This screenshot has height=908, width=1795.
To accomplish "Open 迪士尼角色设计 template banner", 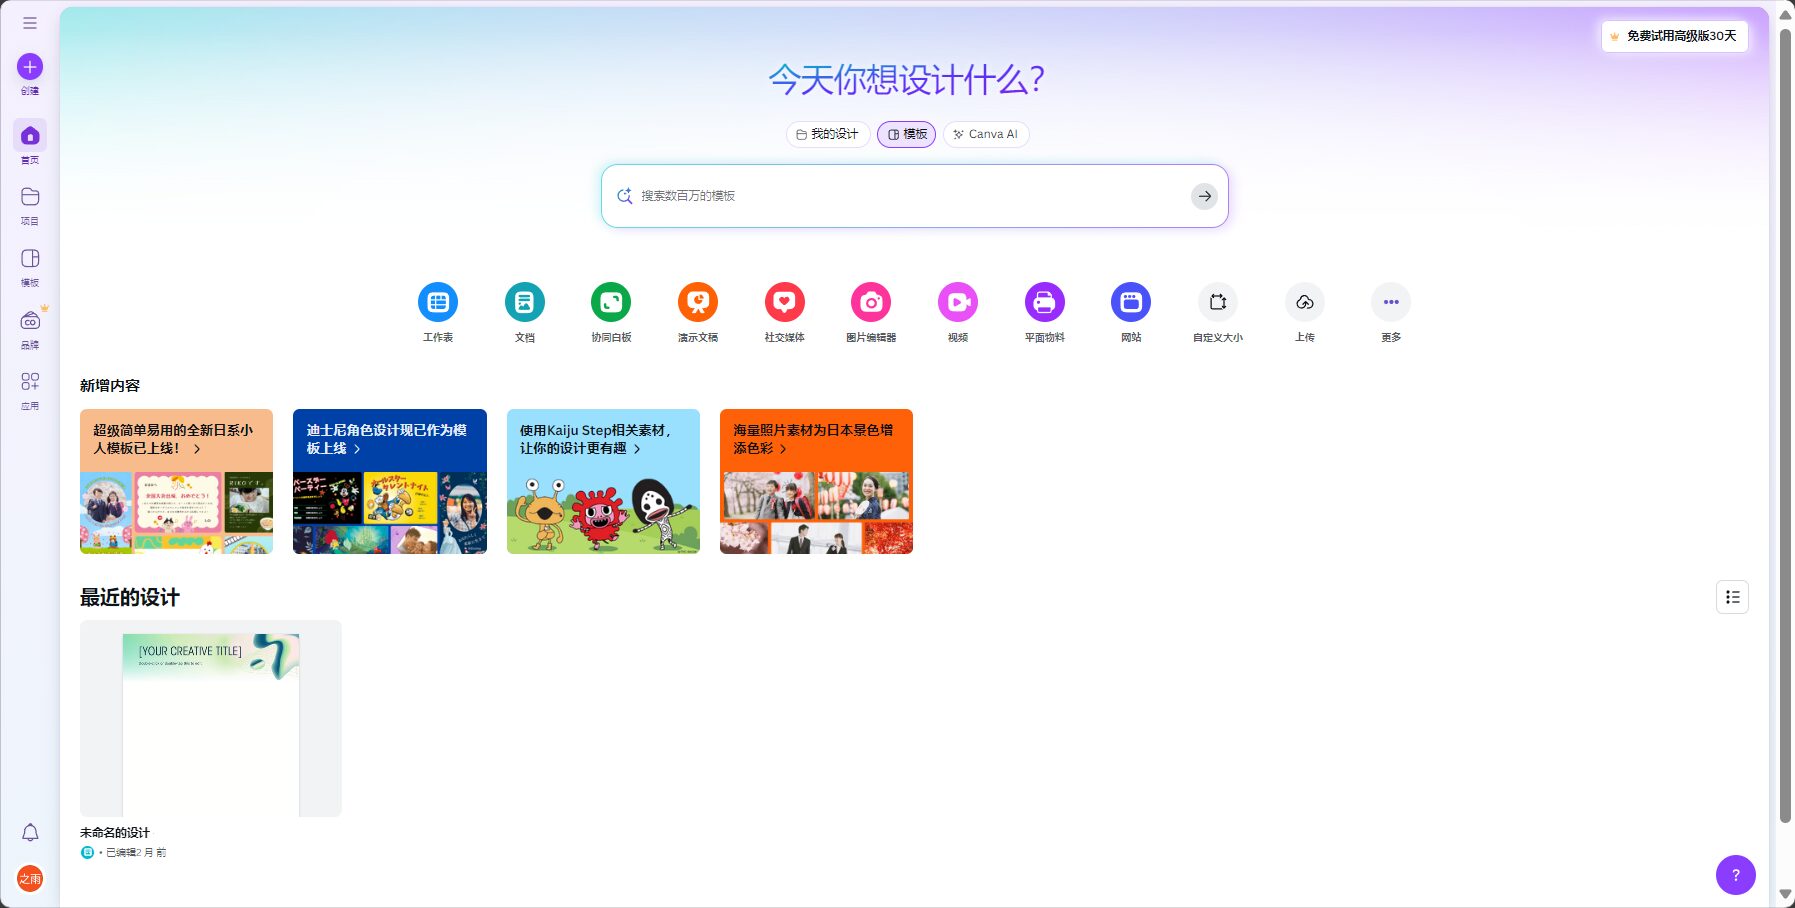I will click(x=390, y=481).
